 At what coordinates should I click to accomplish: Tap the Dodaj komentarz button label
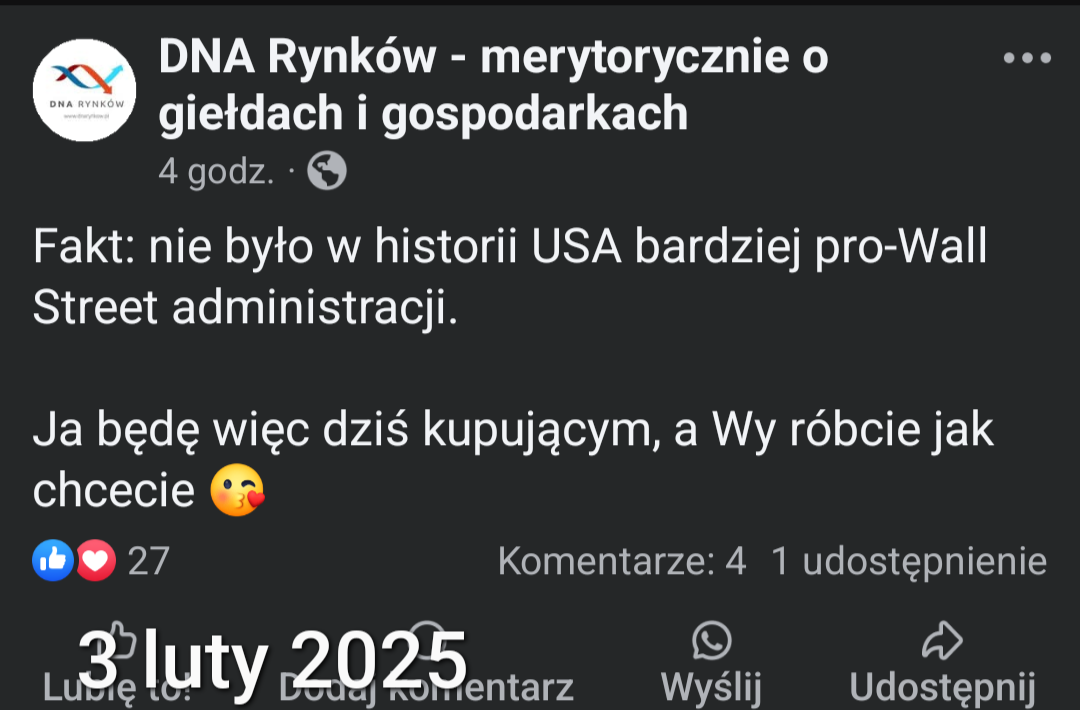coord(426,687)
